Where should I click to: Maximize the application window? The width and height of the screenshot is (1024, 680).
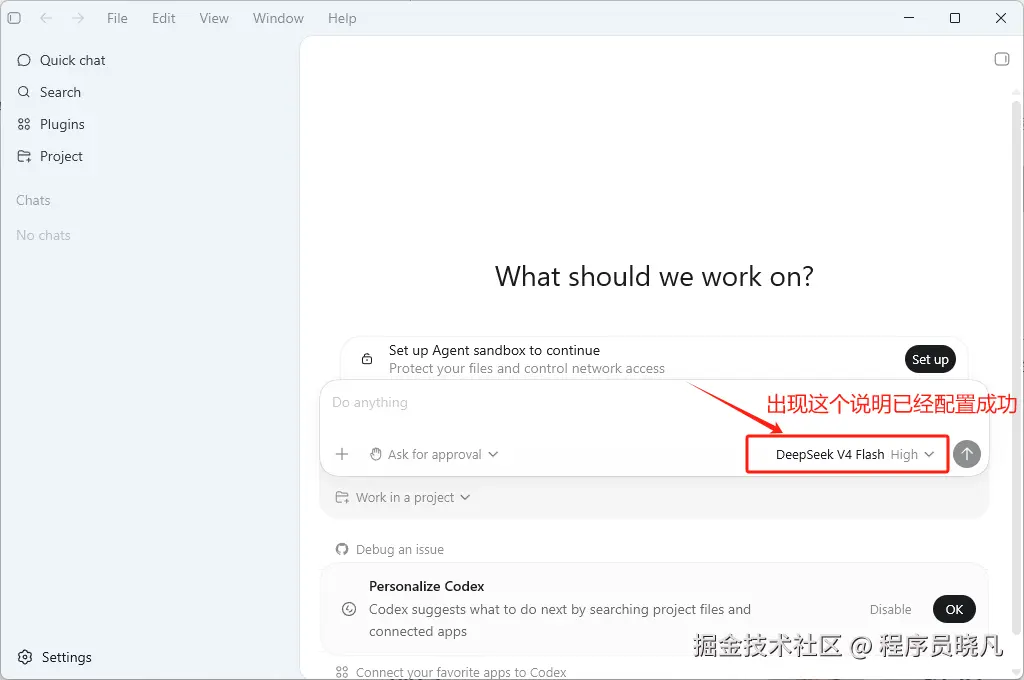(955, 18)
